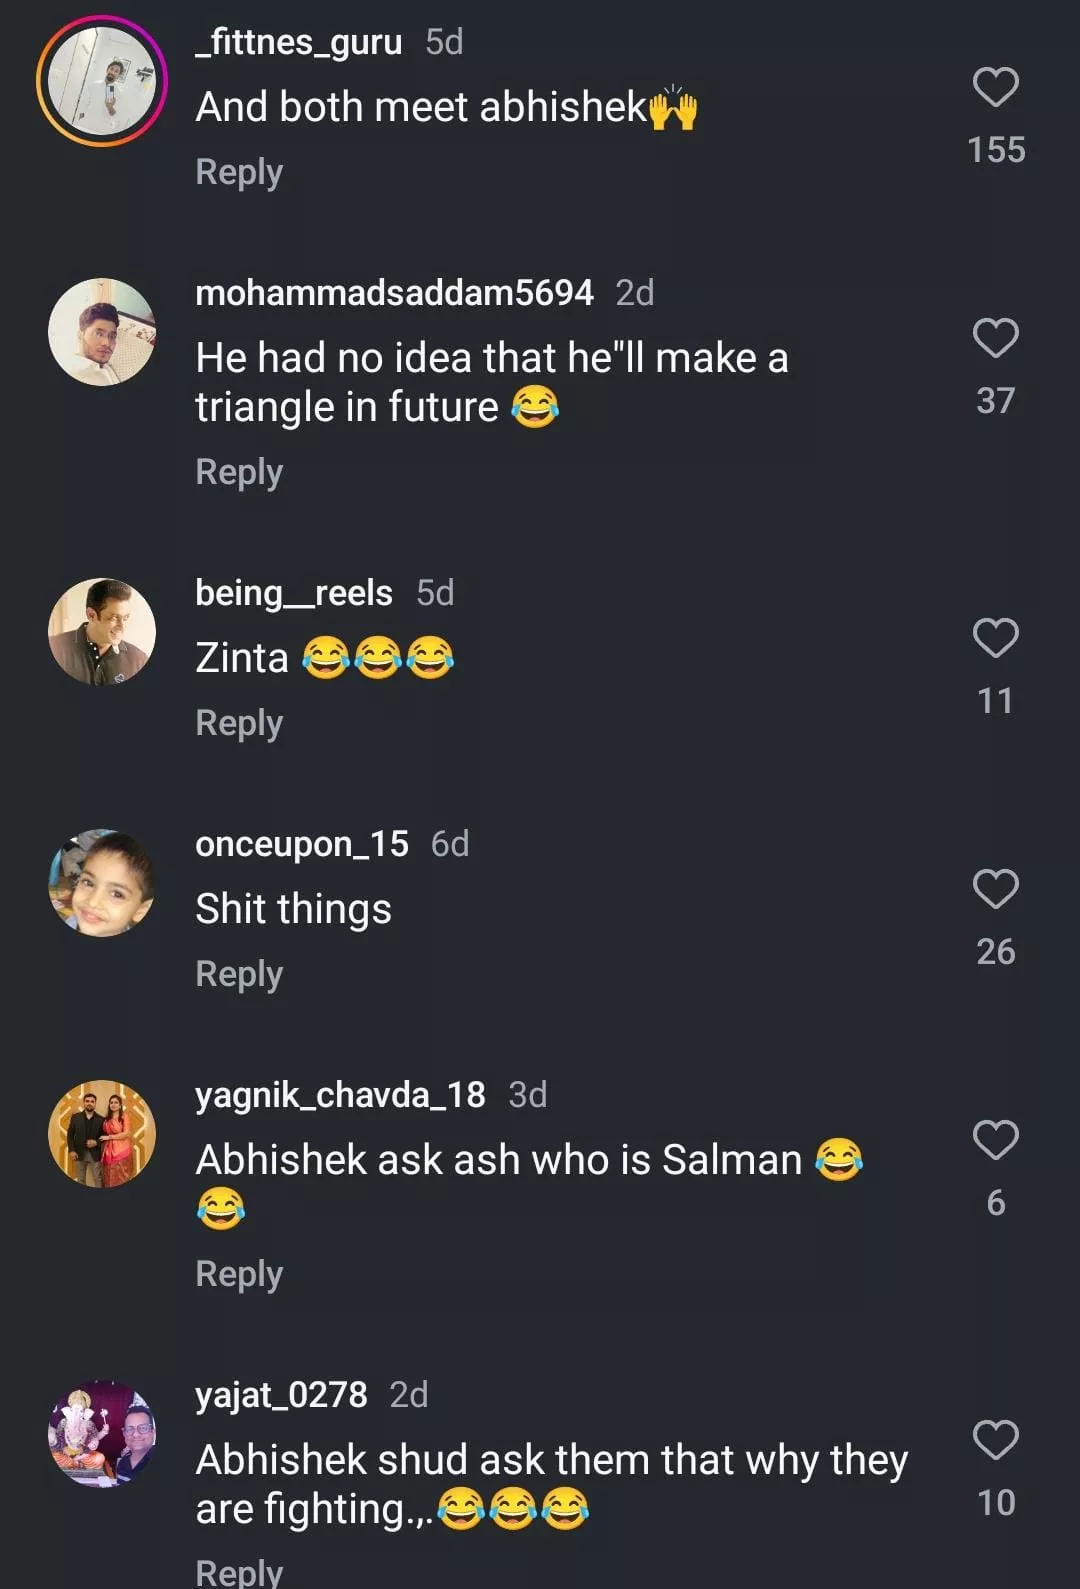This screenshot has height=1589, width=1080.
Task: Tap onceupon_15's profile photo
Action: [x=102, y=883]
